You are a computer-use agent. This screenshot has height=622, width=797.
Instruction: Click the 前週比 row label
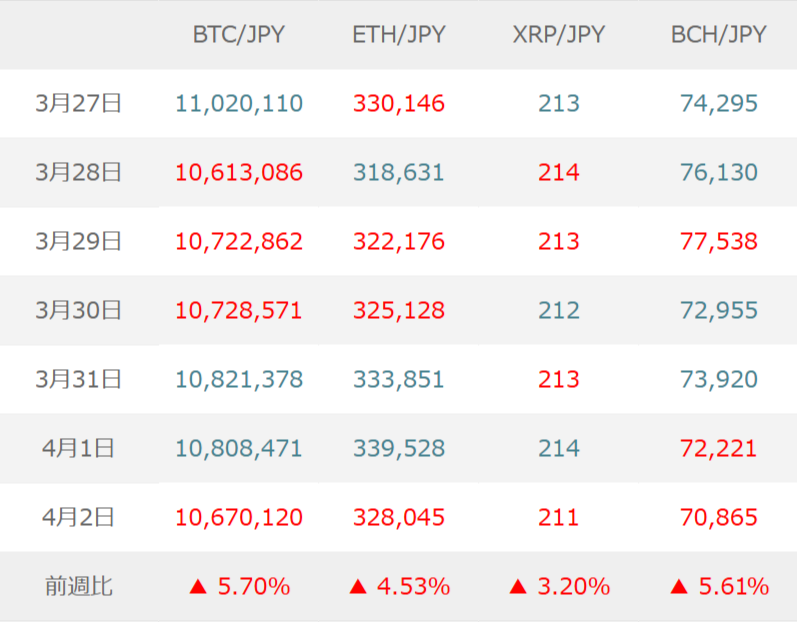[78, 587]
